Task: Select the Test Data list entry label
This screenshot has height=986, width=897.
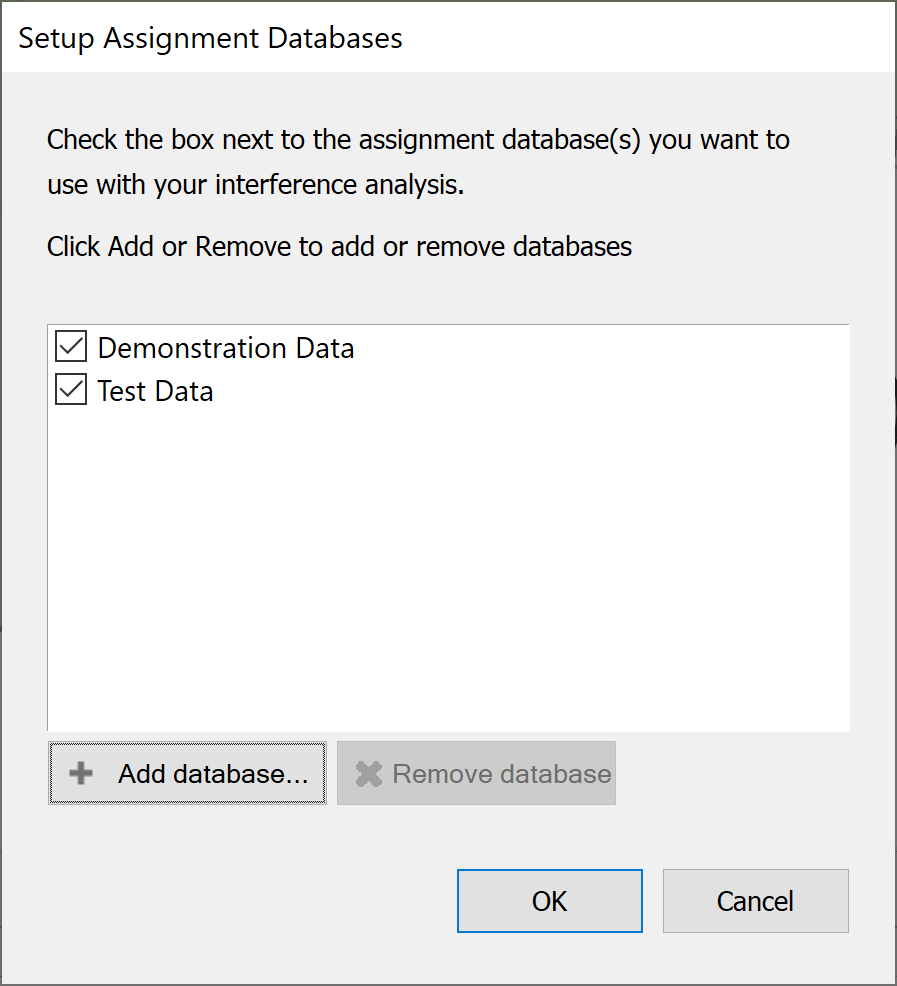Action: tap(155, 391)
